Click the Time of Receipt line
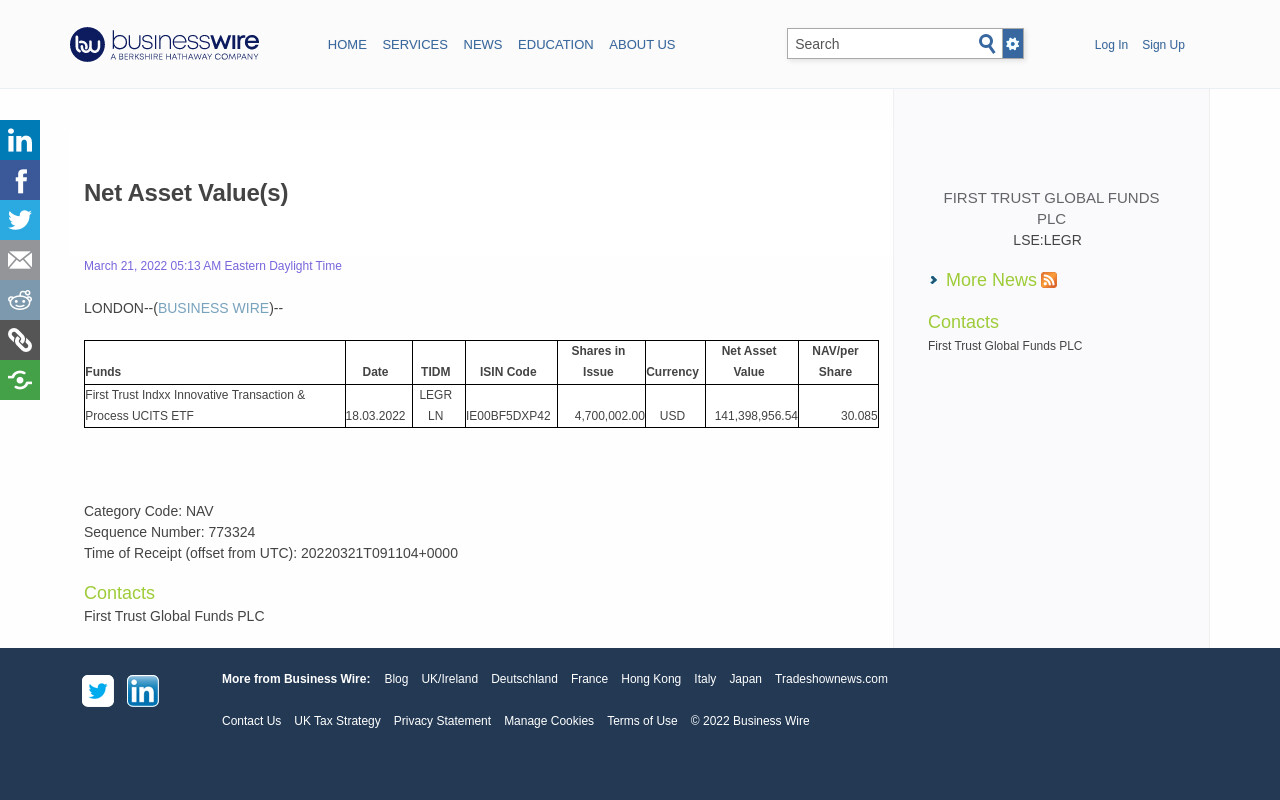 click(271, 553)
